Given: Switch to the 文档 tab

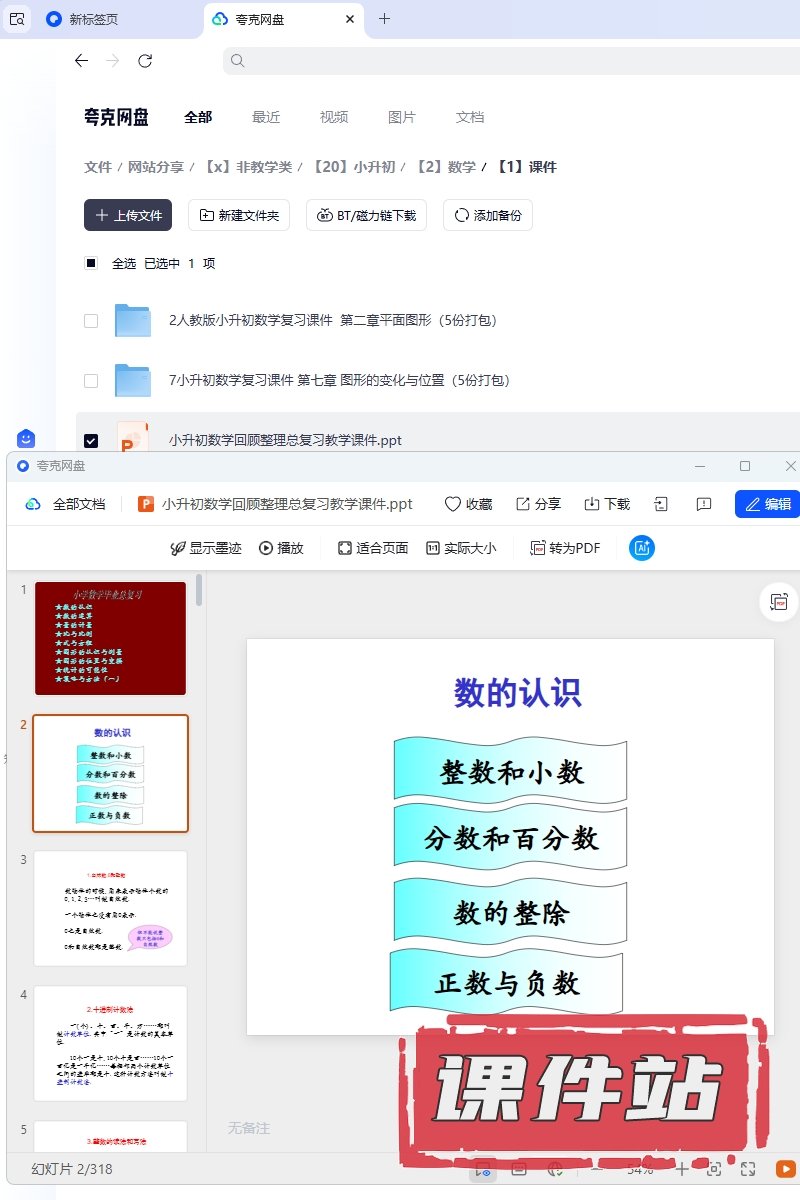Looking at the screenshot, I should [x=470, y=117].
